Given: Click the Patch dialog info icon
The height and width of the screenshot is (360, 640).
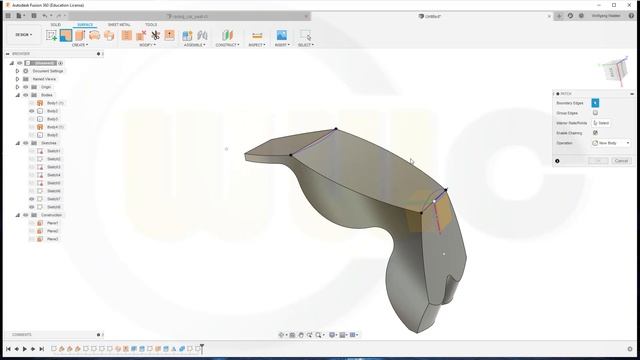Looking at the screenshot, I should point(557,161).
